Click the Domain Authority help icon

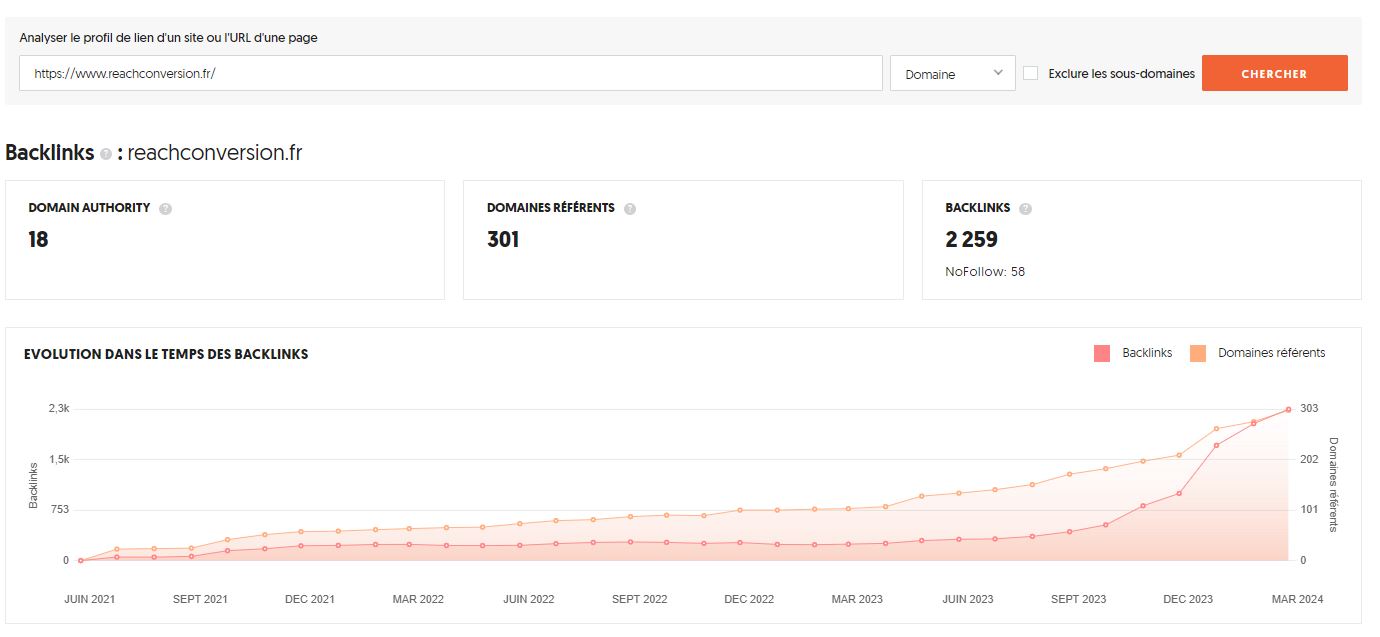click(x=166, y=209)
